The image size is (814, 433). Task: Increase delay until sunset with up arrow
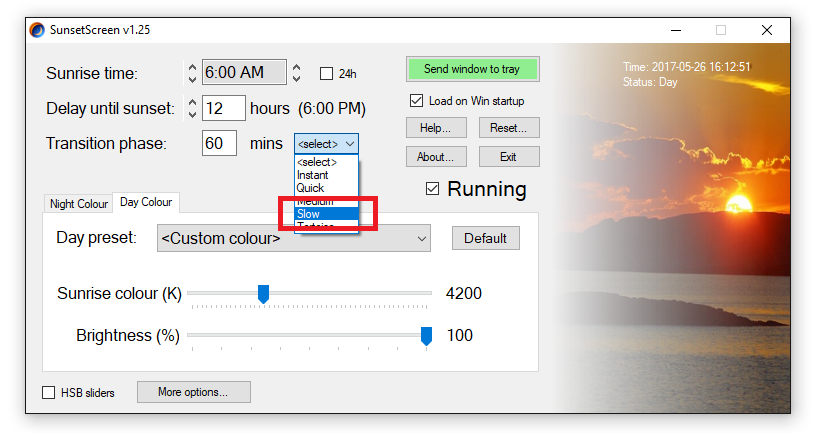pos(192,102)
